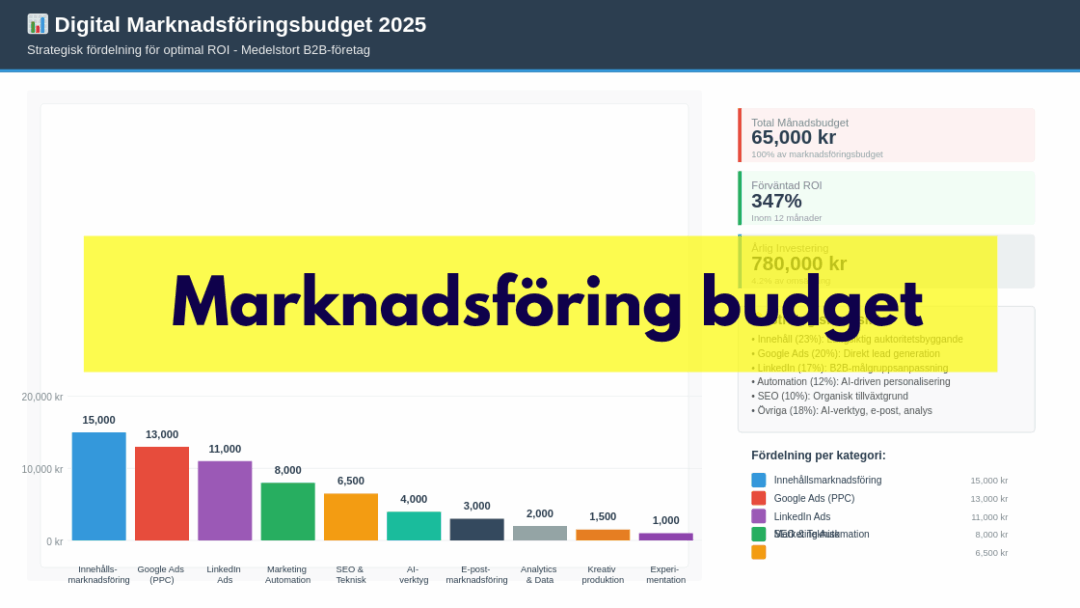Click the LinkedIn Ads legend label
This screenshot has width=1080, height=608.
tap(802, 516)
